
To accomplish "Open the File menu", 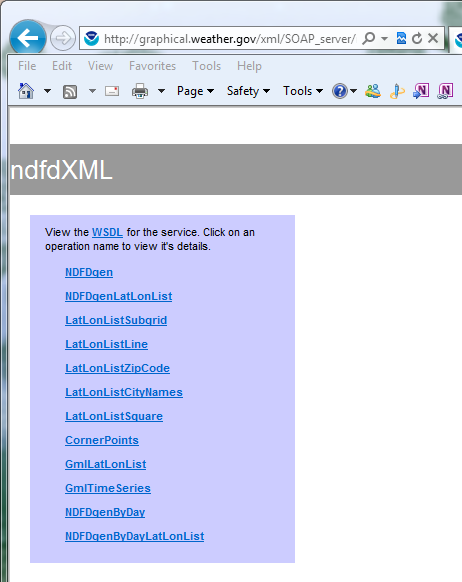I will [27, 66].
